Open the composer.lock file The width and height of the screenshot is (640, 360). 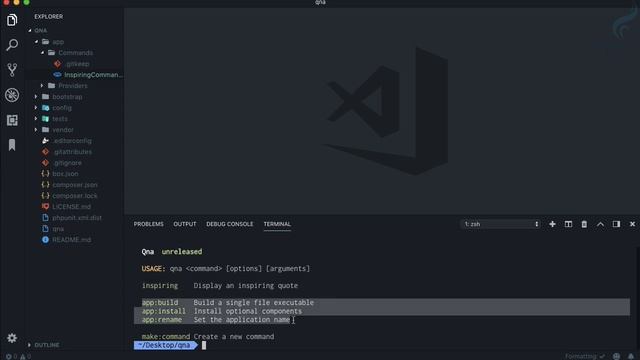[75, 196]
